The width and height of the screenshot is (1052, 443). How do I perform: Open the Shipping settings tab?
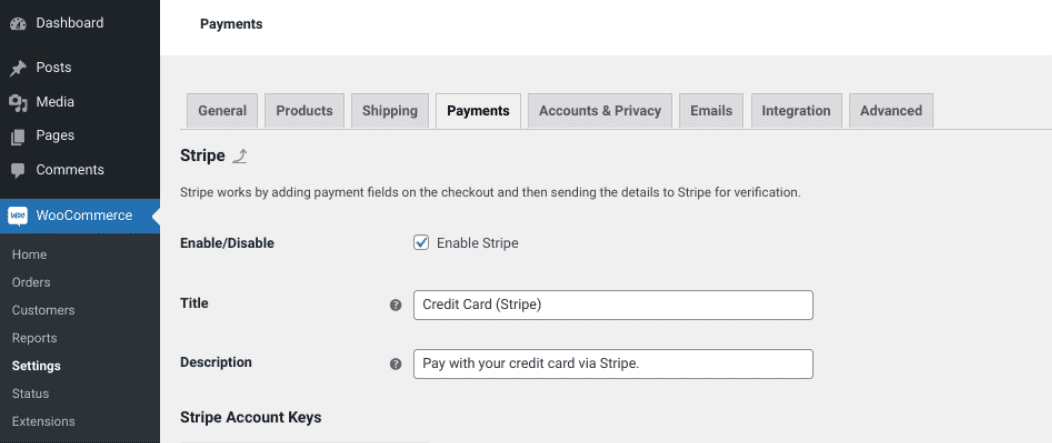pos(390,111)
